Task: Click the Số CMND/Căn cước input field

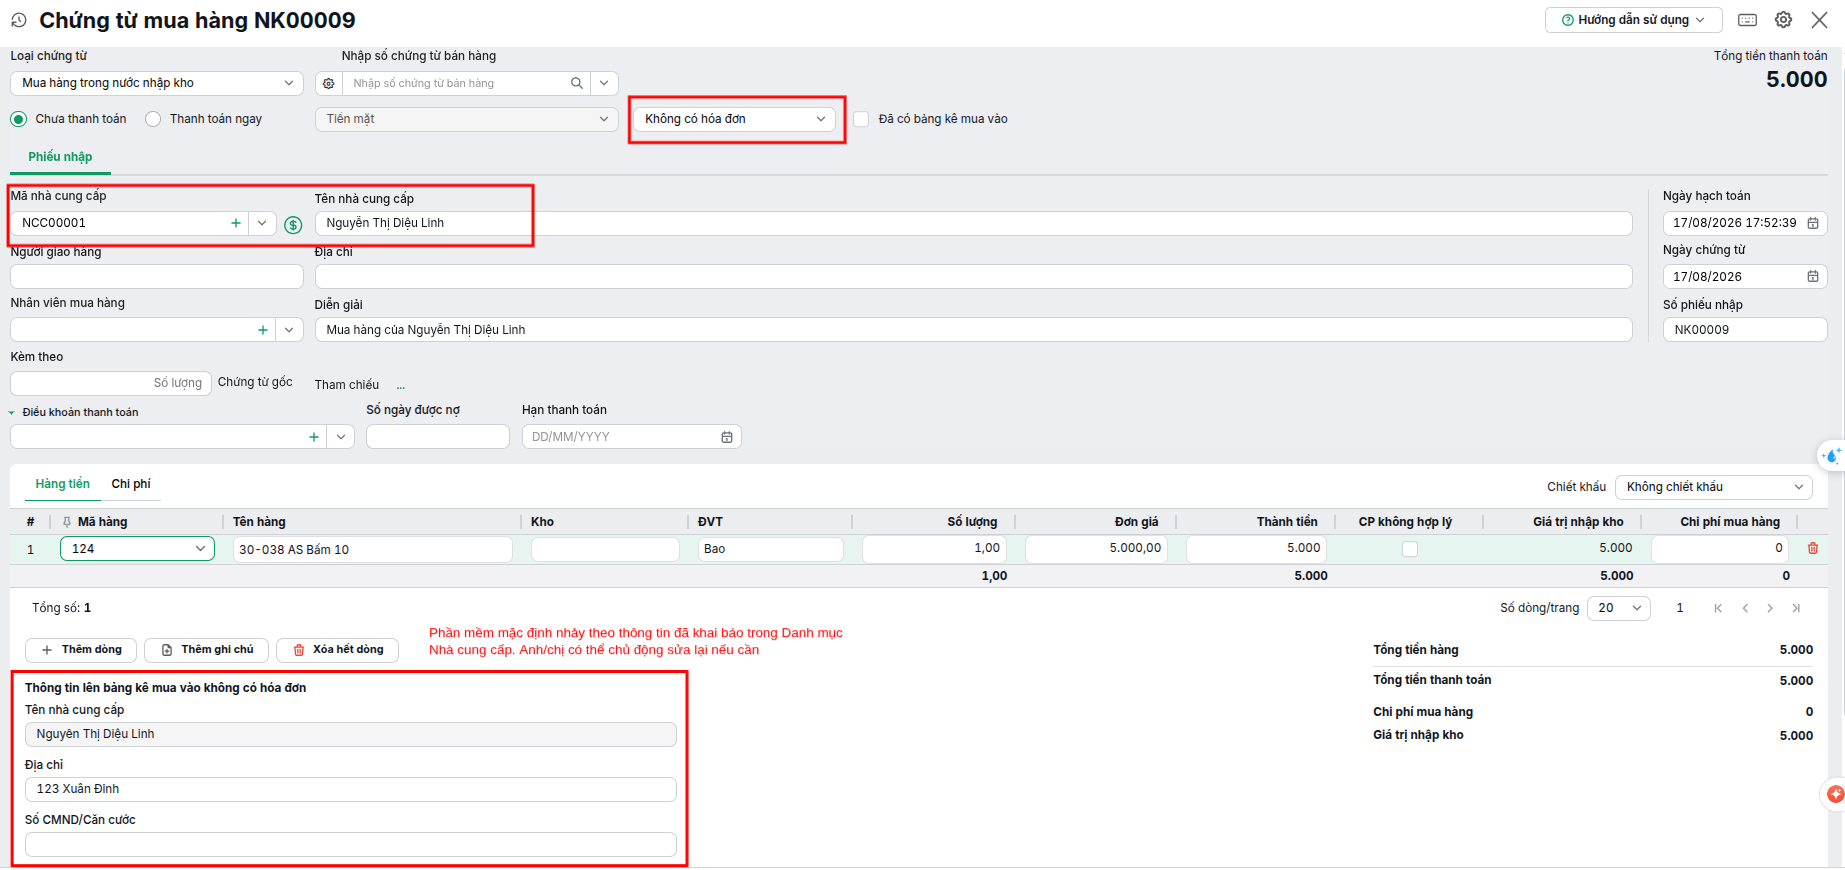Action: pos(351,845)
